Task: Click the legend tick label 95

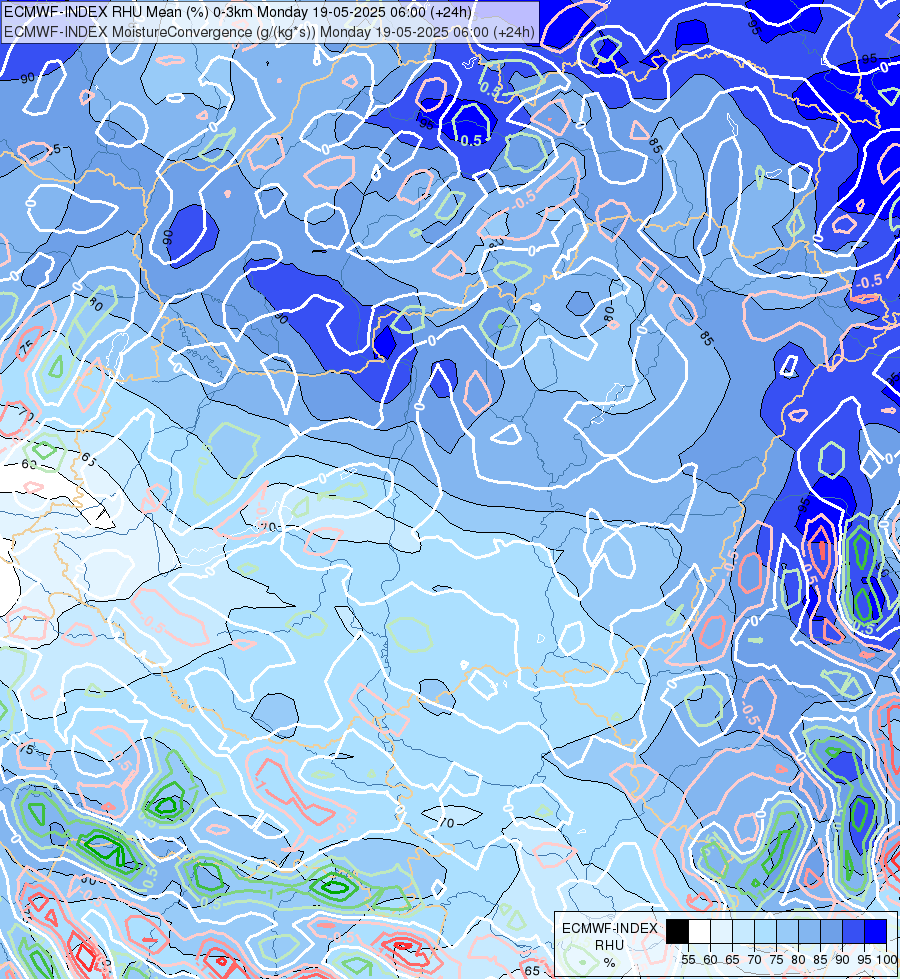Action: pyautogui.click(x=864, y=960)
